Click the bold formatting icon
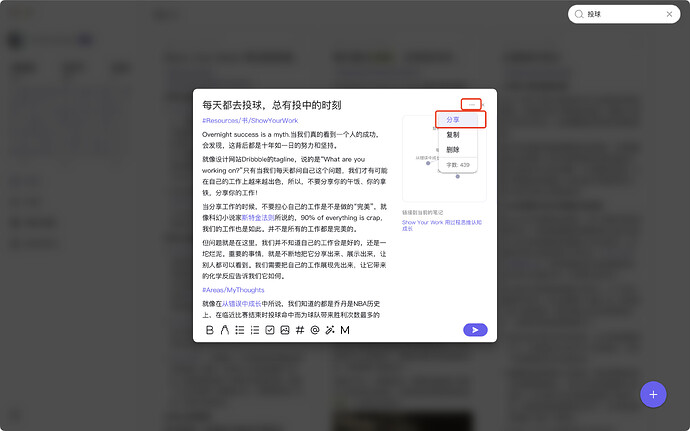 [x=210, y=330]
